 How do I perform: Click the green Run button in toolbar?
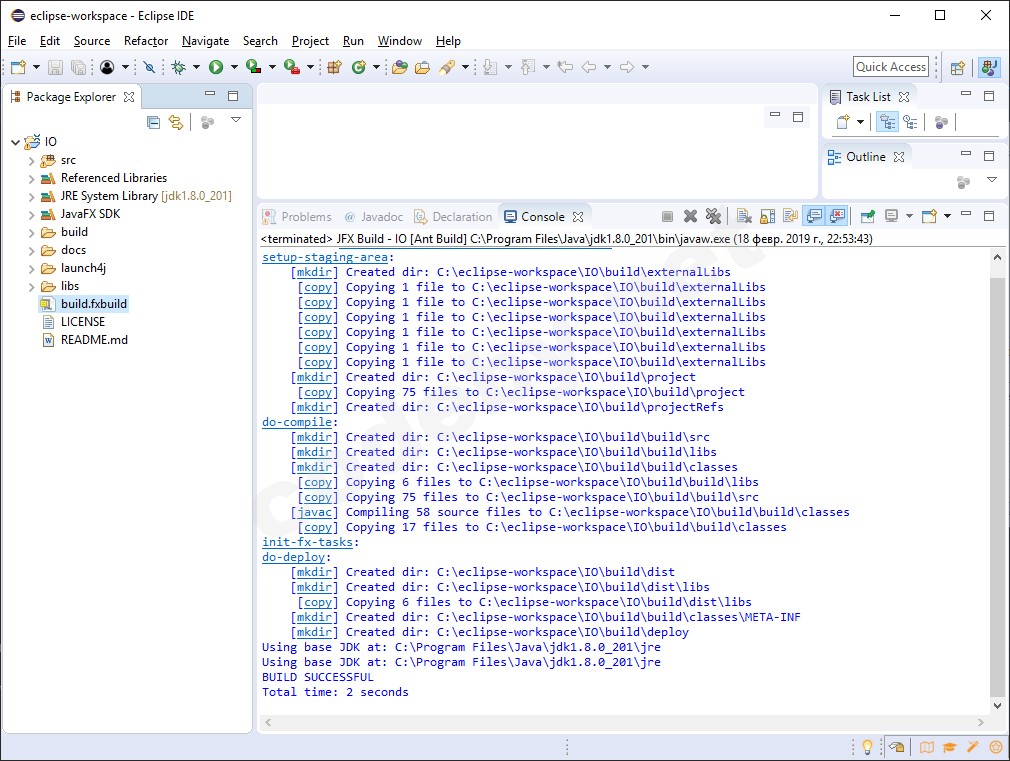click(x=215, y=67)
